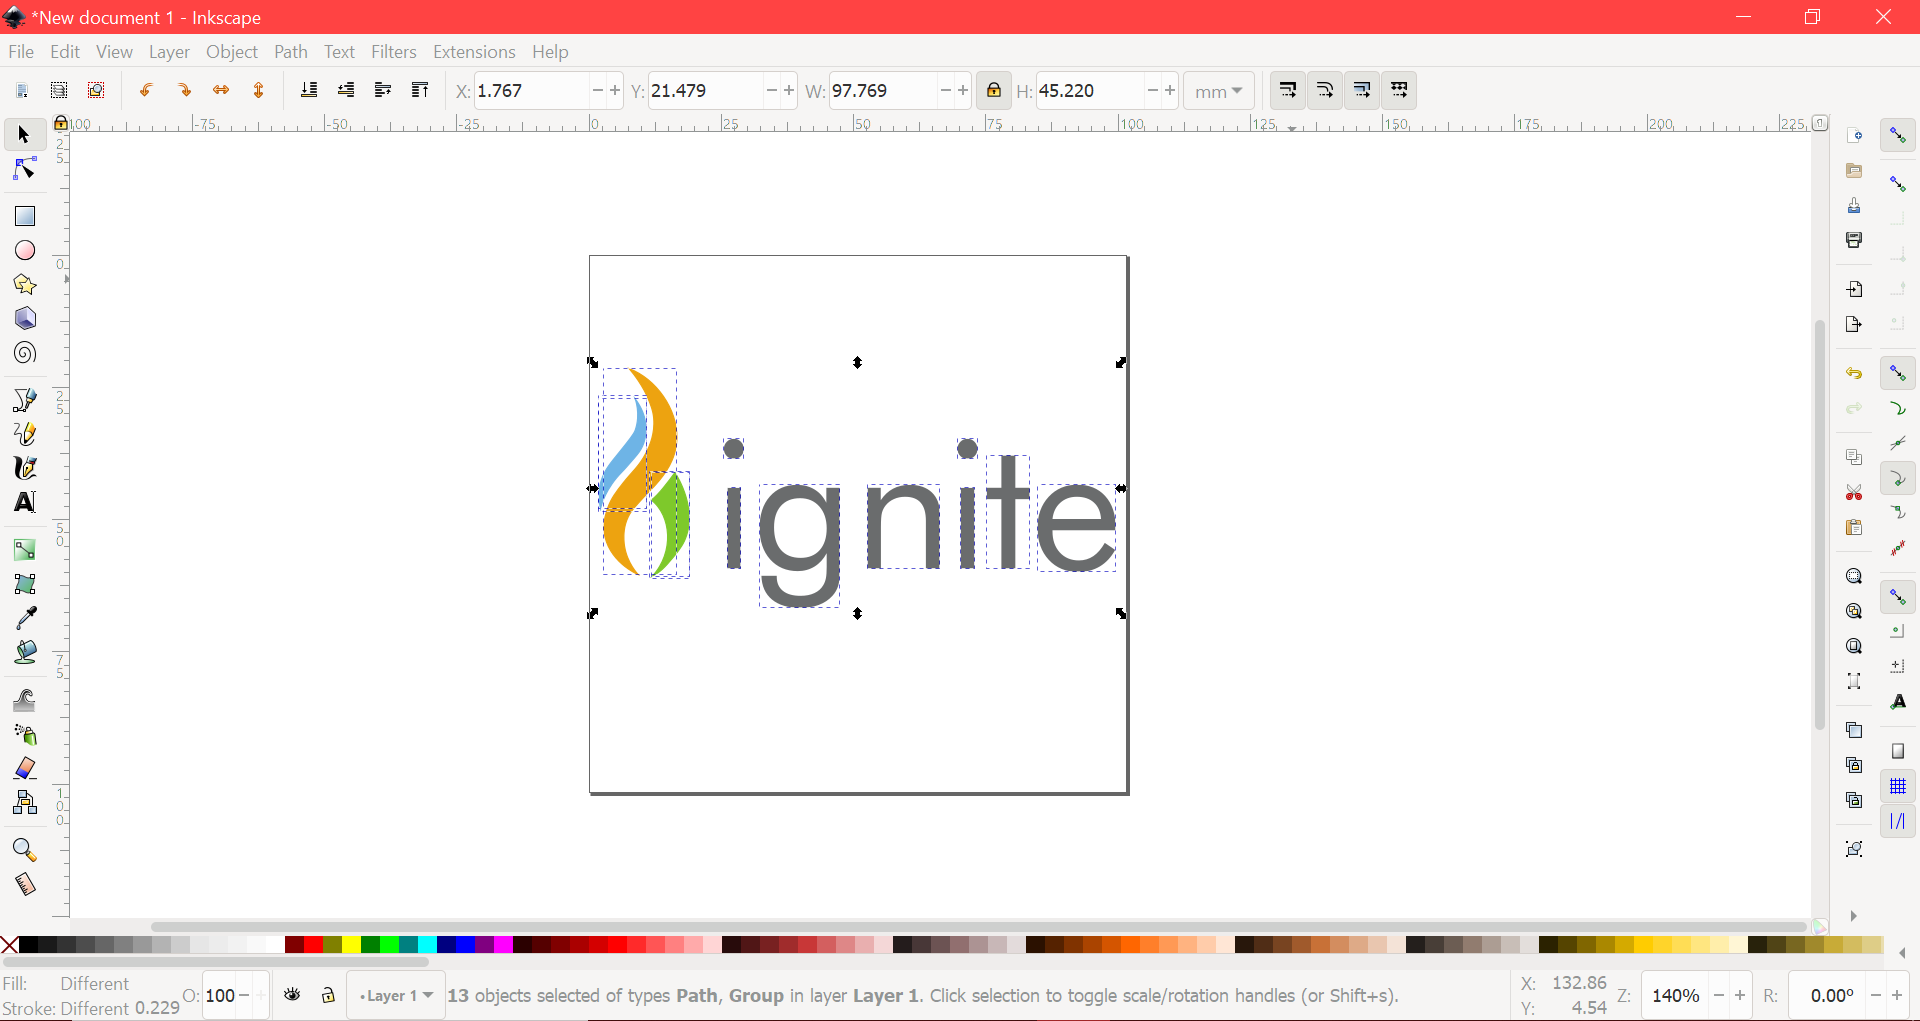
Task: Select the 3D box tool
Action: coord(25,319)
